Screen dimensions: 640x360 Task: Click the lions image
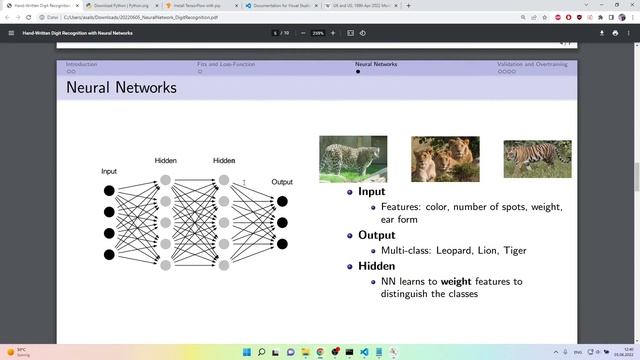[x=445, y=159]
